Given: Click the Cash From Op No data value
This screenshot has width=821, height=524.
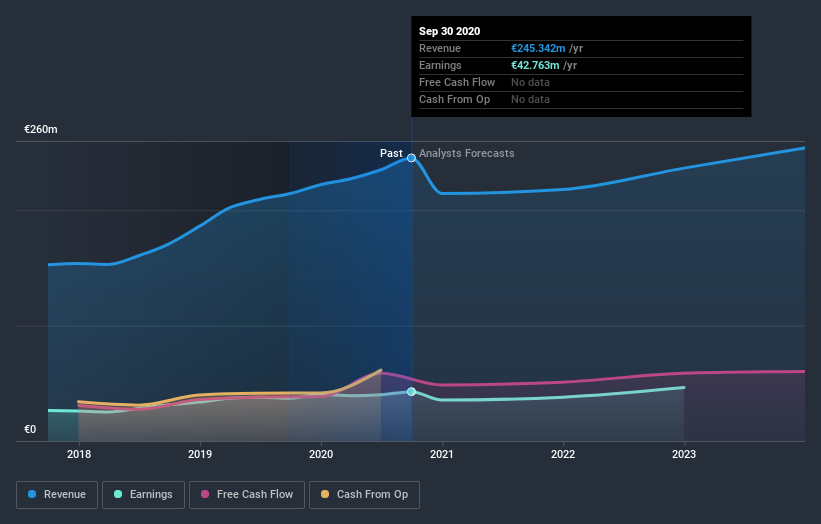Looking at the screenshot, I should 530,99.
